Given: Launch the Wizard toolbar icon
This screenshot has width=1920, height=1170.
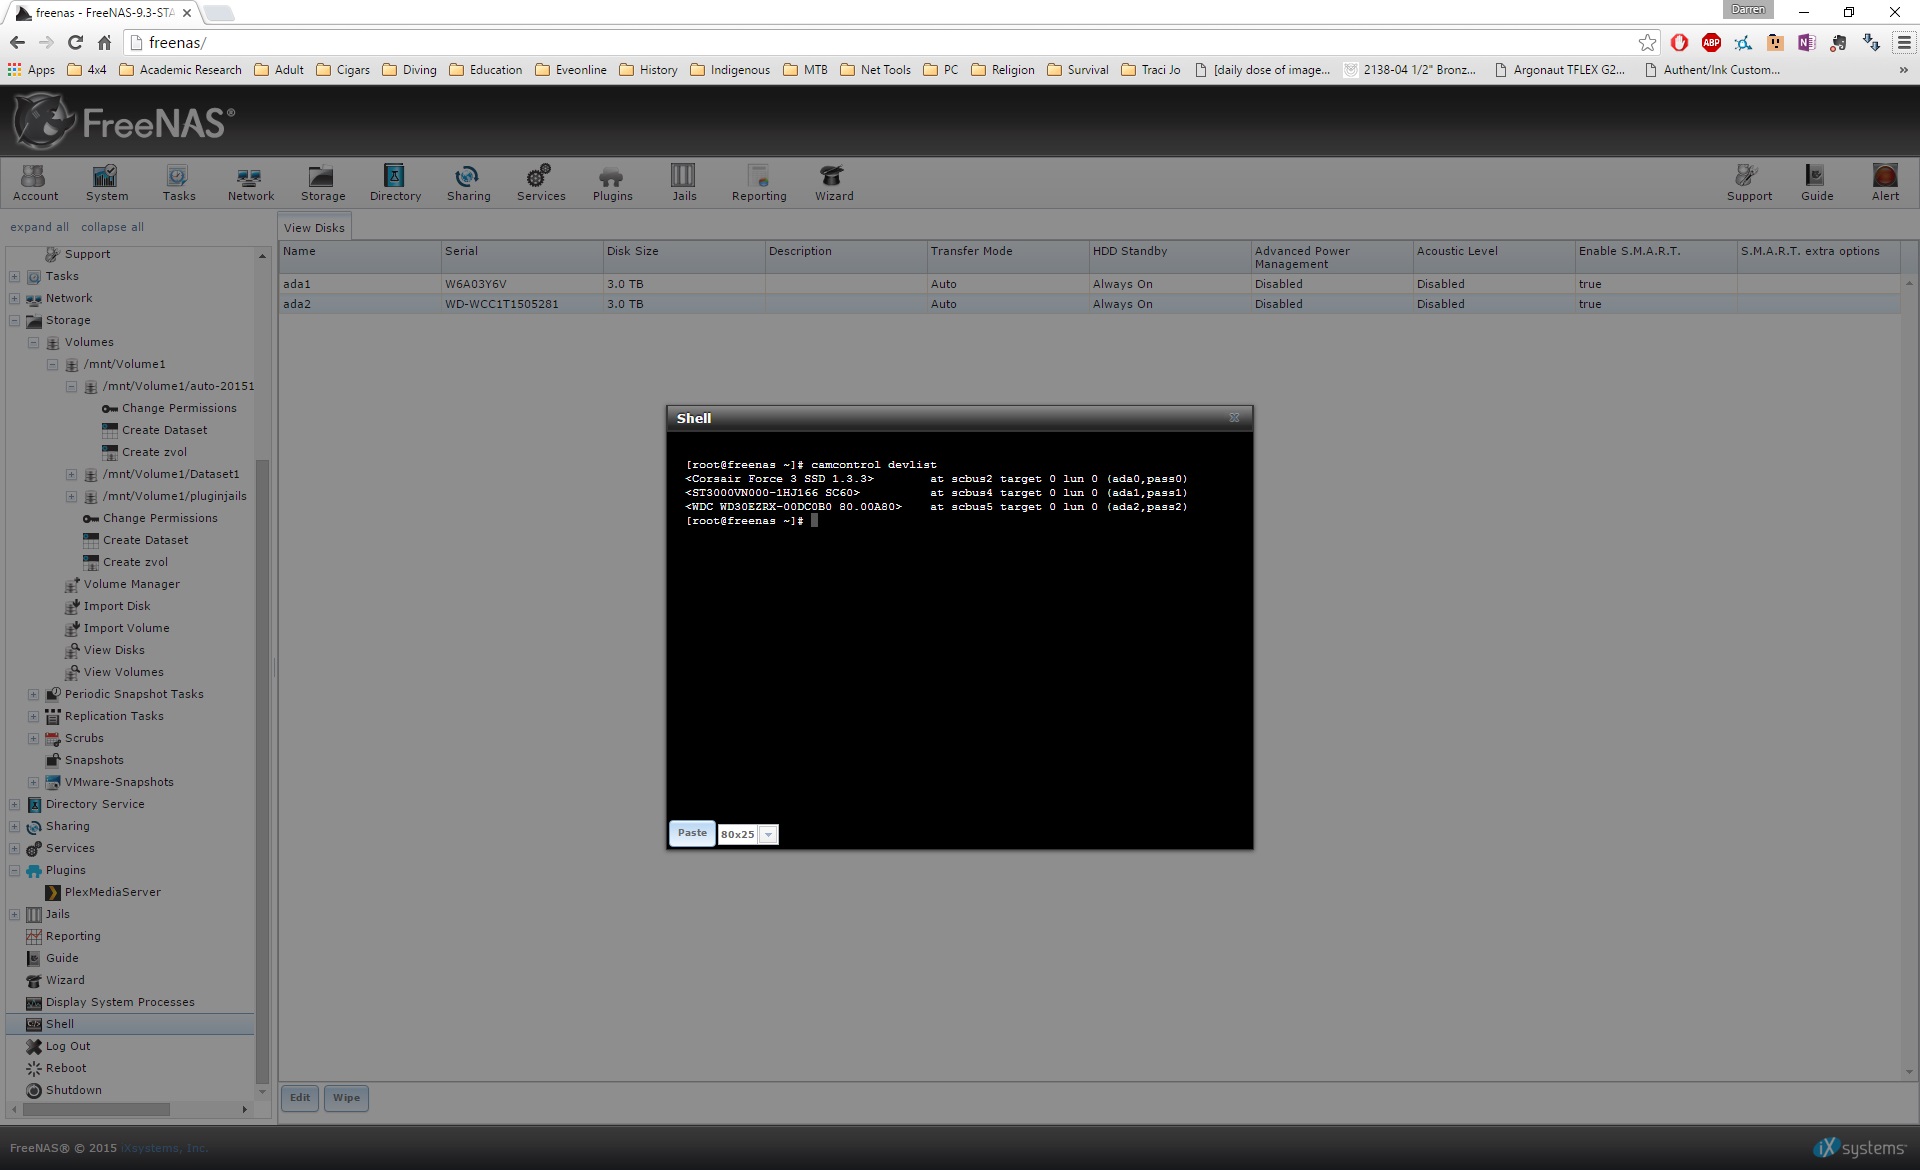Looking at the screenshot, I should click(x=833, y=183).
